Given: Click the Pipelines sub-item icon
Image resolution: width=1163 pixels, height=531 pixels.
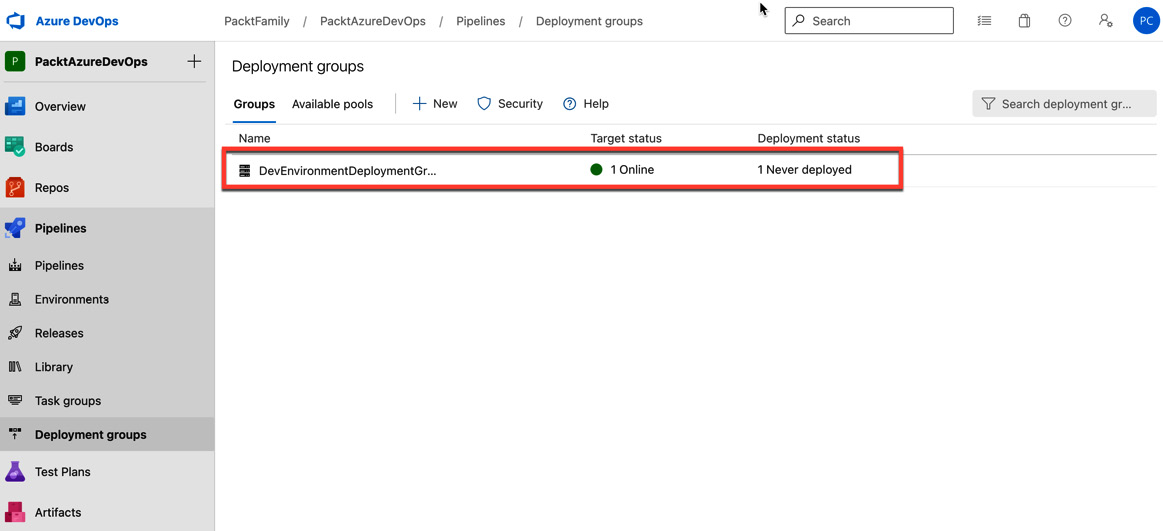Looking at the screenshot, I should 15,266.
